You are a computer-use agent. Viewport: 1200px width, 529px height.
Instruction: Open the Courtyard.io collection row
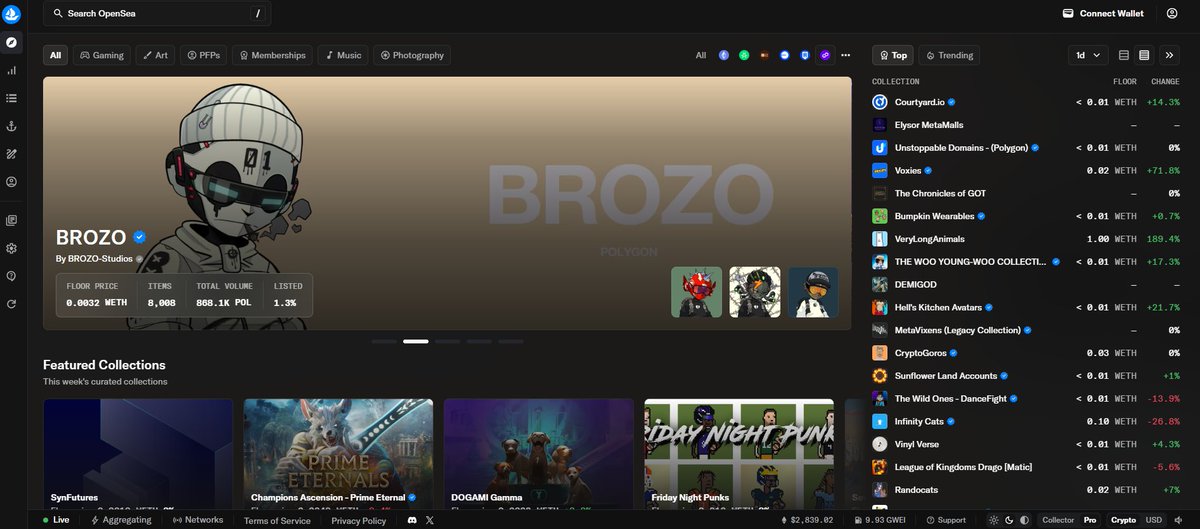(1026, 102)
